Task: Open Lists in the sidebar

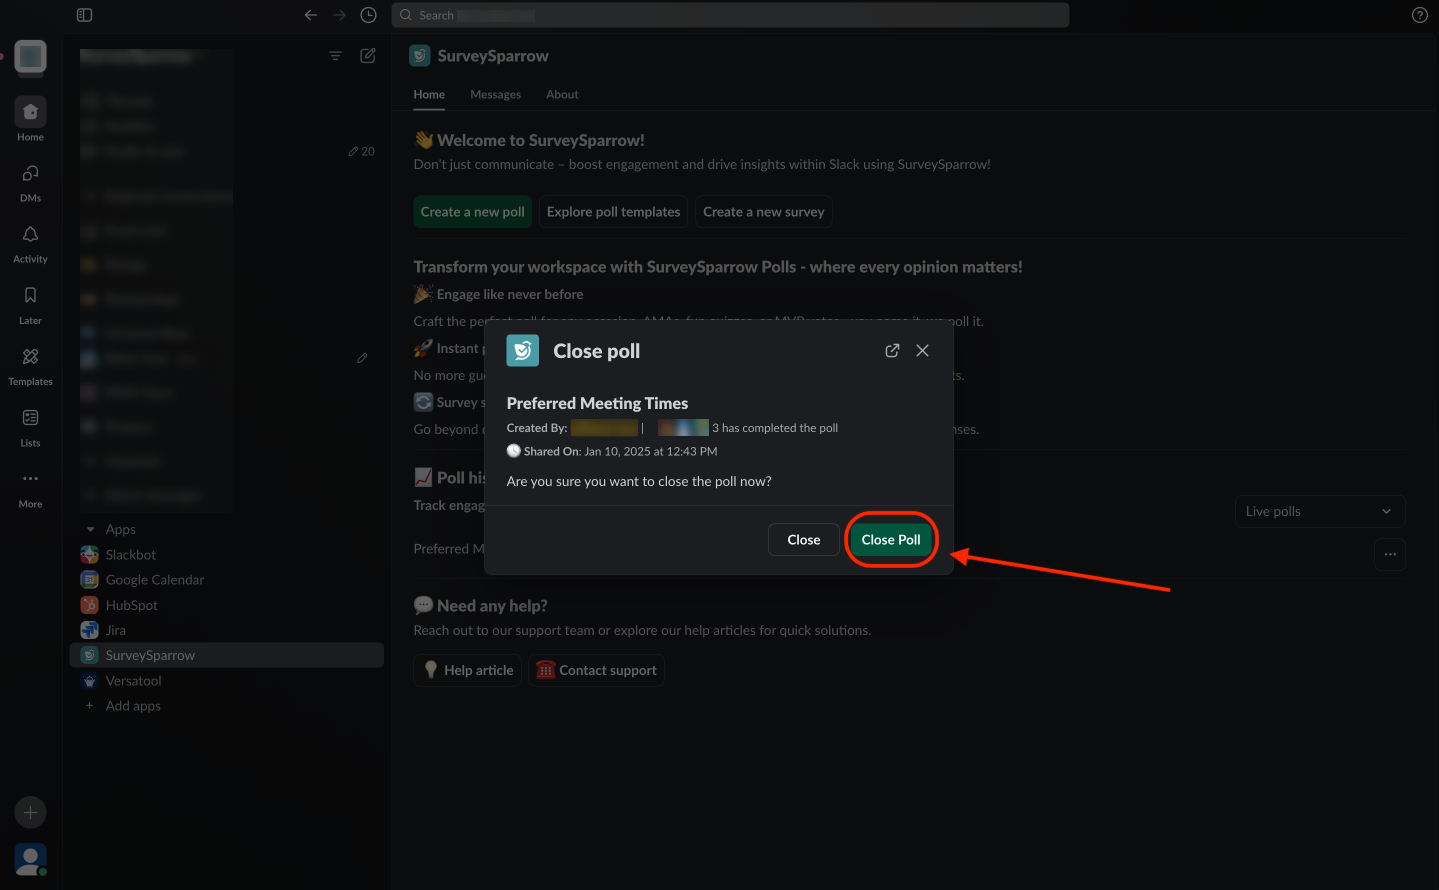Action: [x=30, y=426]
